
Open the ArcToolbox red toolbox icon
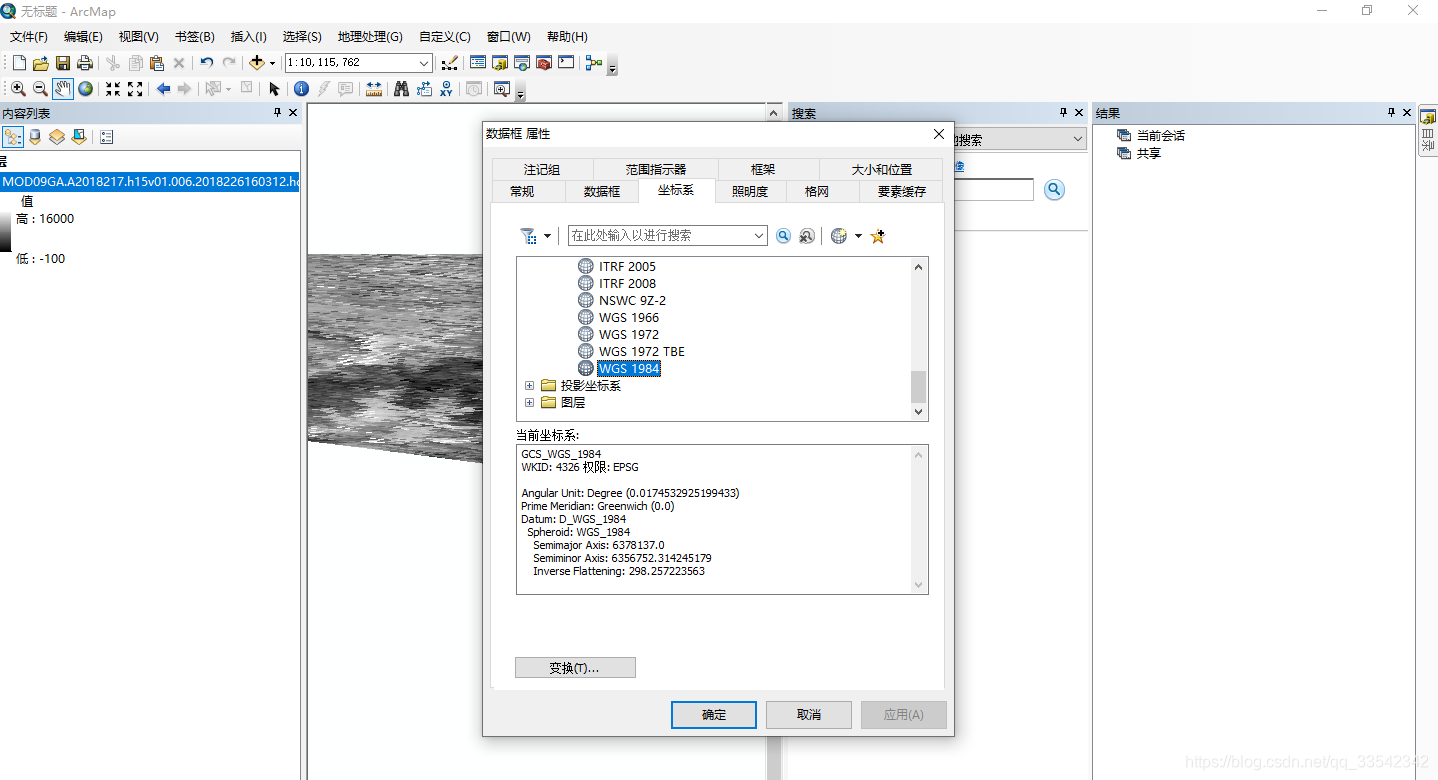544,63
